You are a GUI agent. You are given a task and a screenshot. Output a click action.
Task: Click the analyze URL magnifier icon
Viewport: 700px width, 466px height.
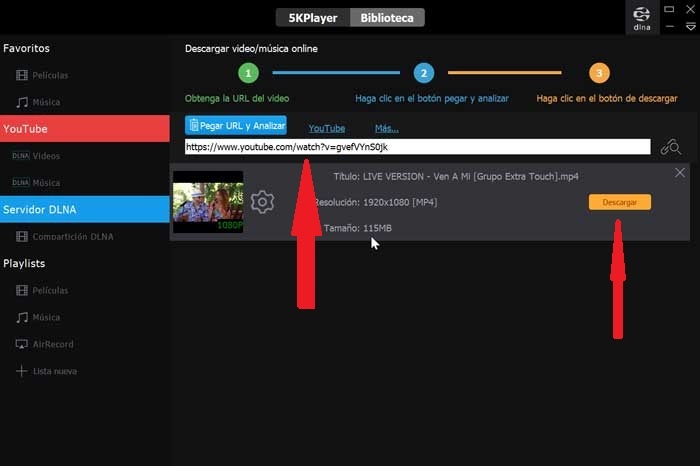coord(671,147)
